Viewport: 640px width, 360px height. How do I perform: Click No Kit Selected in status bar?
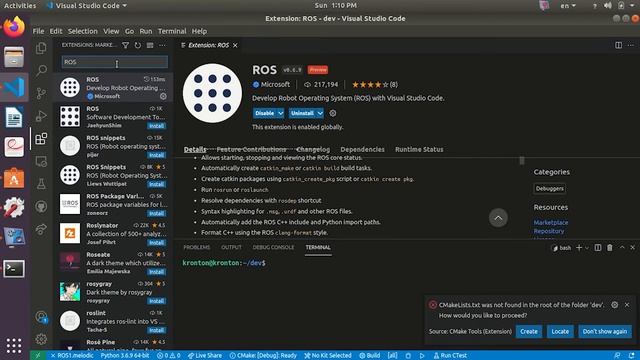pos(328,356)
